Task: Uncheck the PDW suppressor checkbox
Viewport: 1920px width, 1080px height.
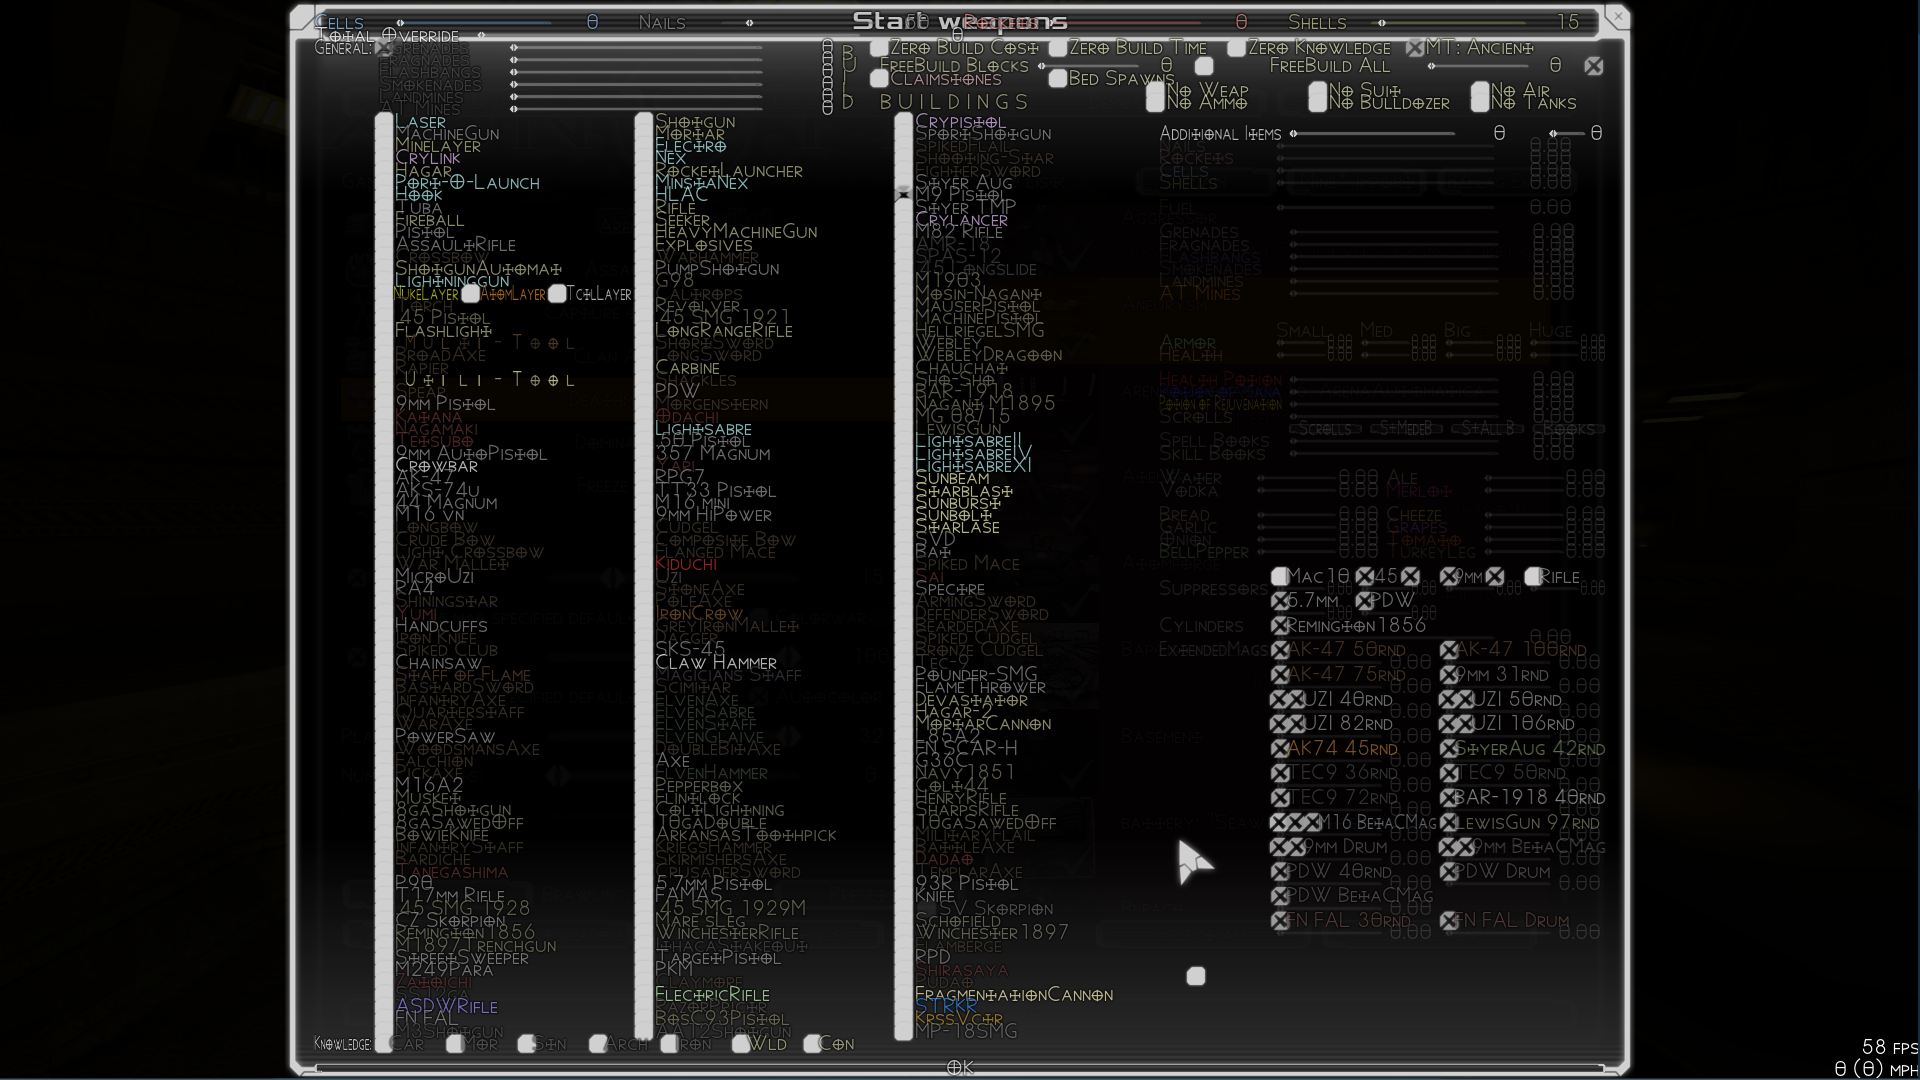Action: [x=1365, y=601]
